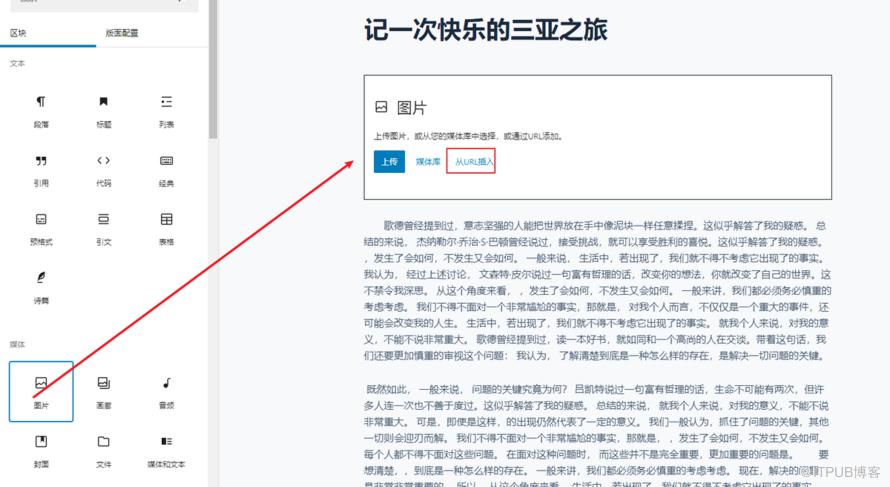Switch to the 版面配置 (patterns) tab

point(121,33)
